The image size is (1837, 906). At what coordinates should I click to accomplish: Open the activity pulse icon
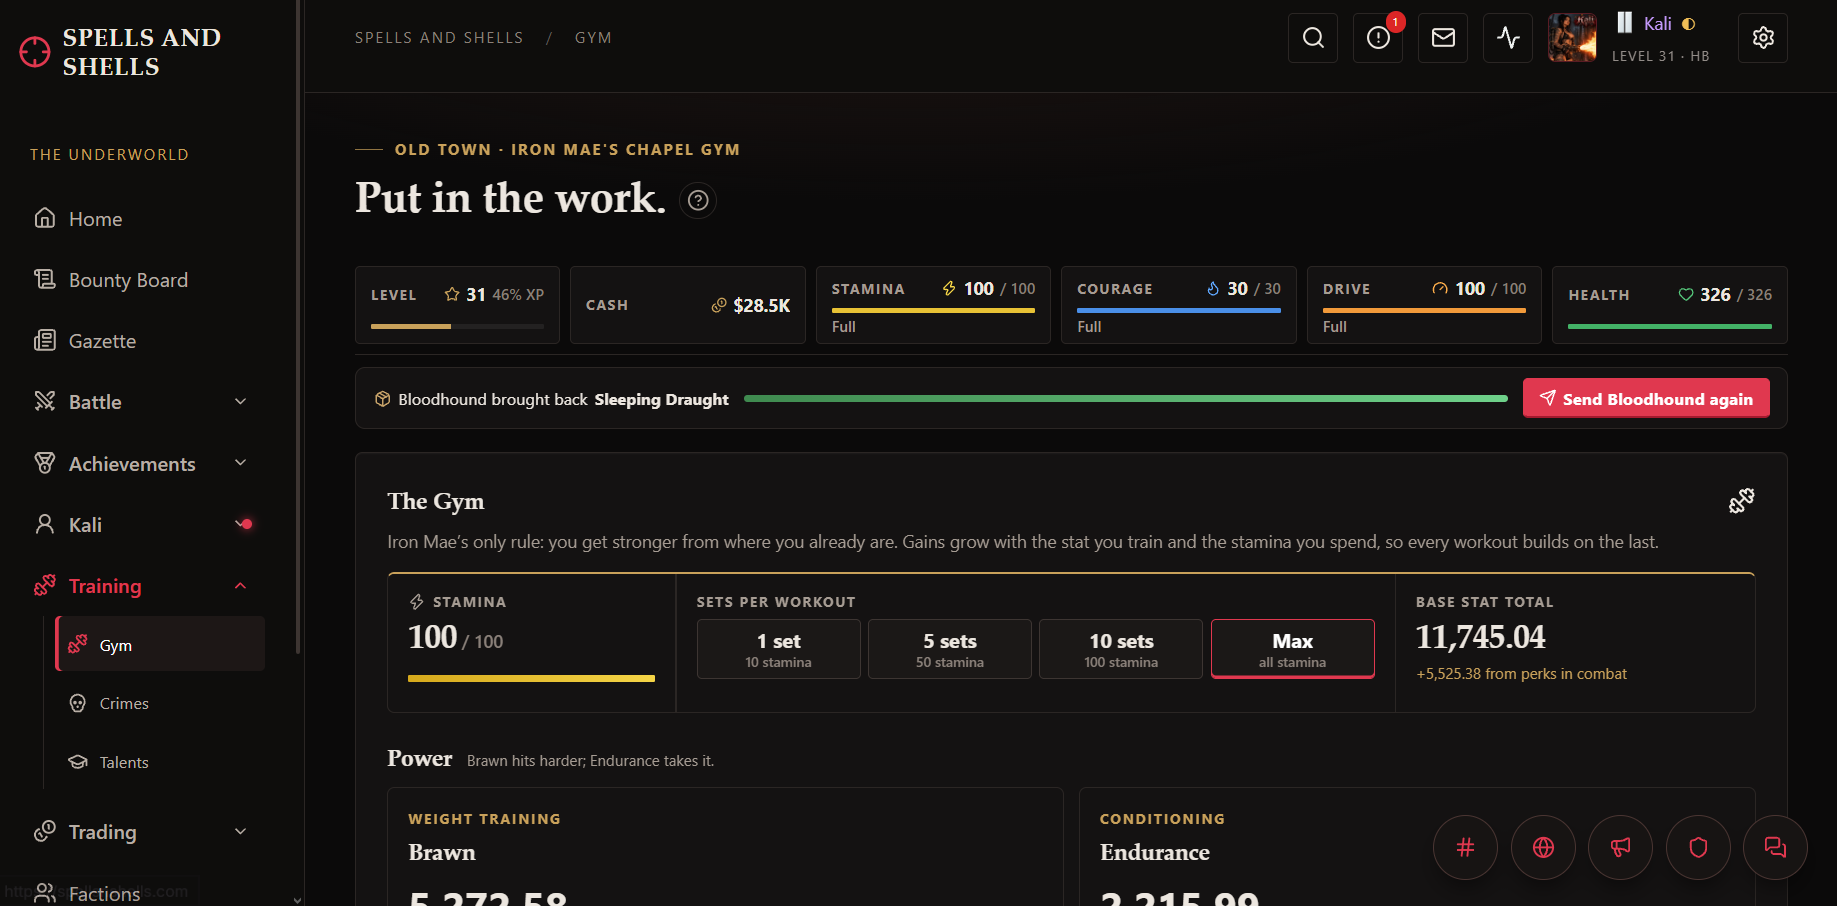[1508, 38]
